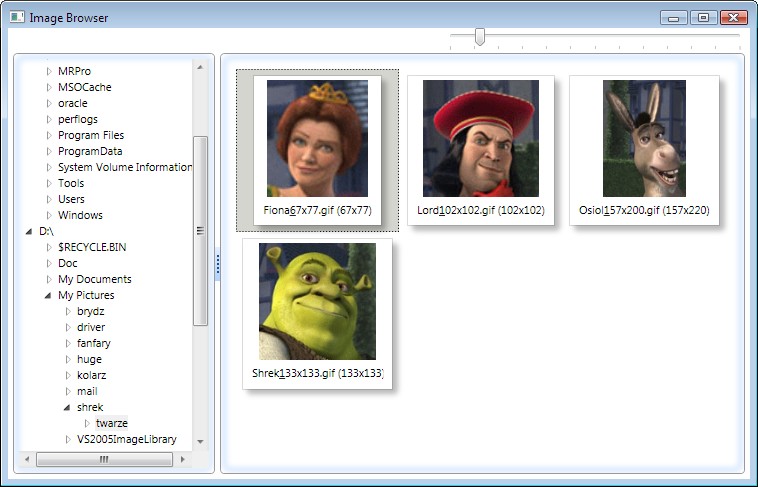Click the slider track's far right end
Screen dimensions: 758x487
[x=738, y=35]
